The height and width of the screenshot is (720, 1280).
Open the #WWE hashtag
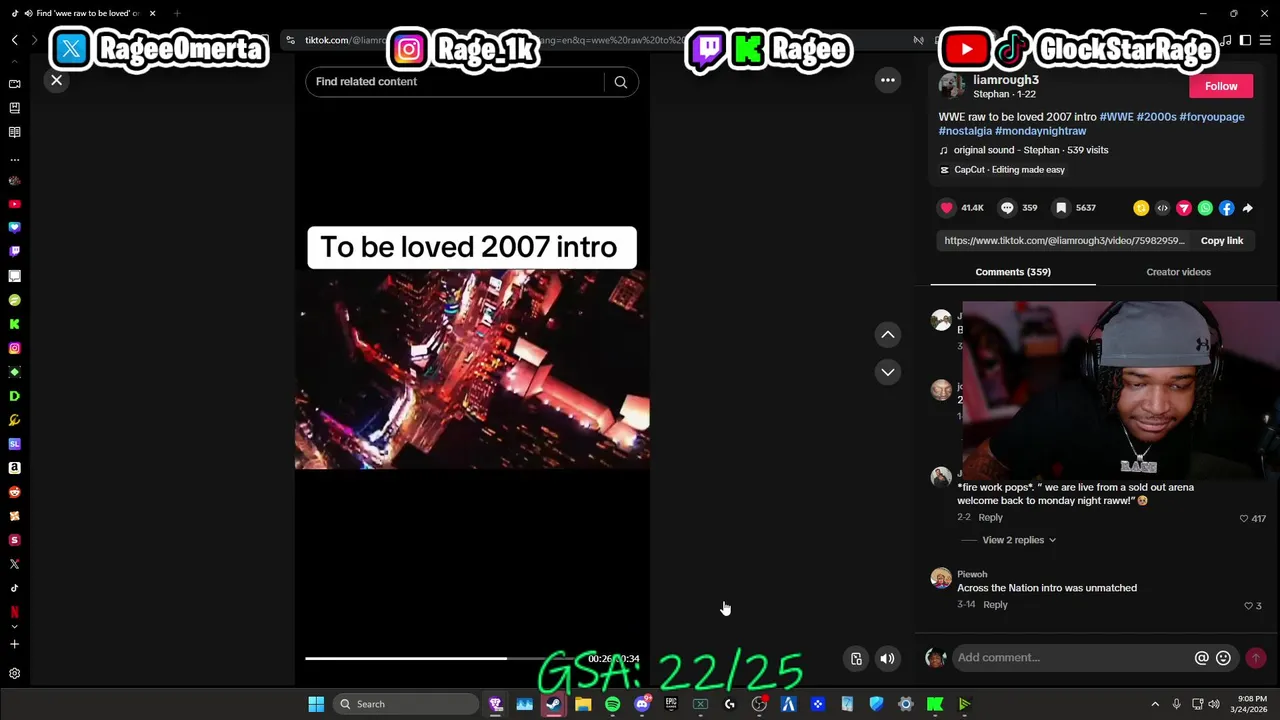[1116, 117]
